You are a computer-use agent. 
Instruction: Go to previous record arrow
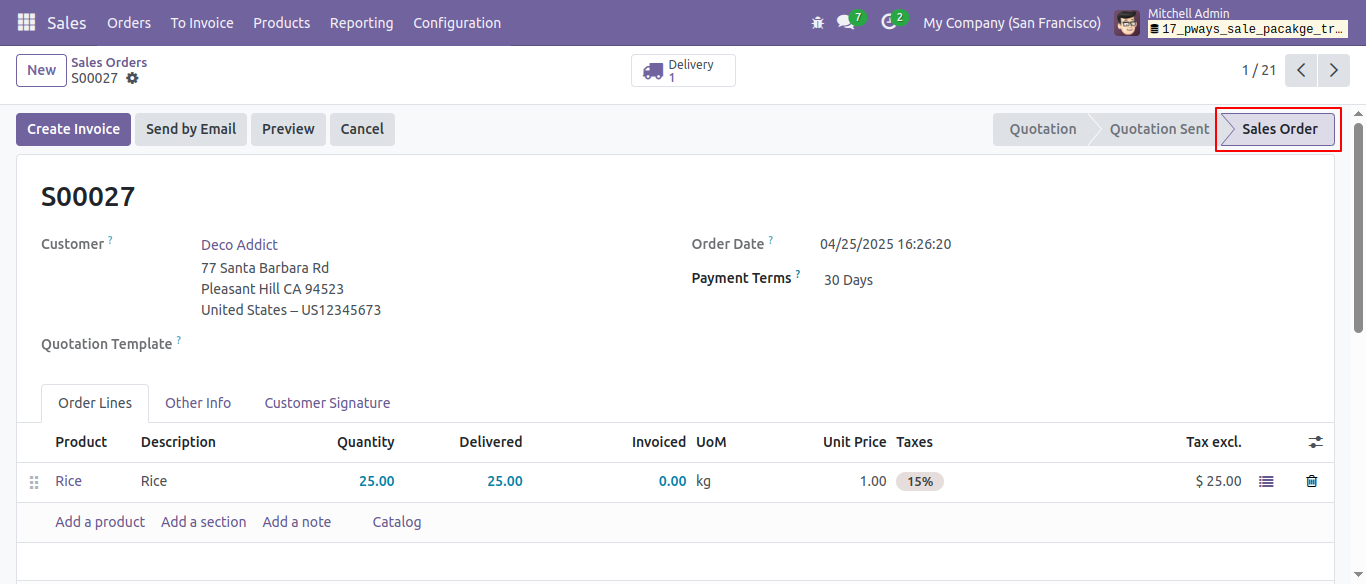pos(1301,70)
